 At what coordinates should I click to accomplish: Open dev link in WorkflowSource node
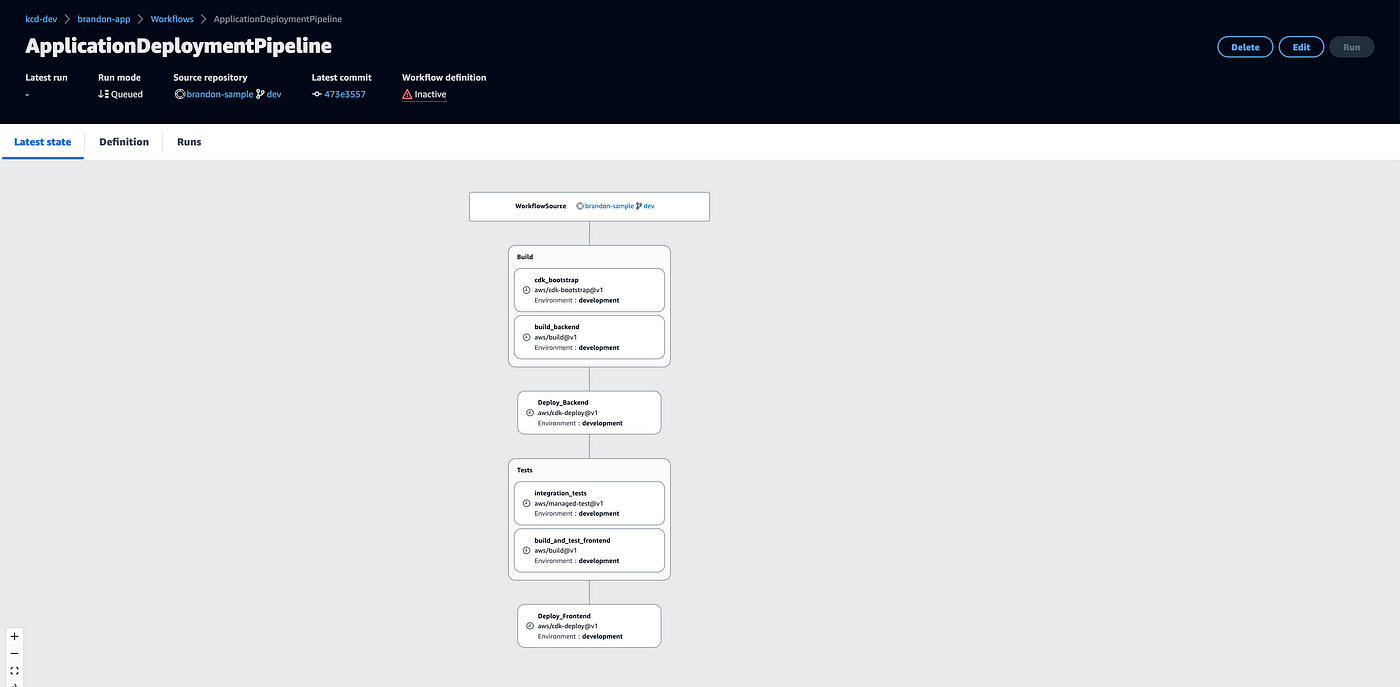tap(649, 206)
